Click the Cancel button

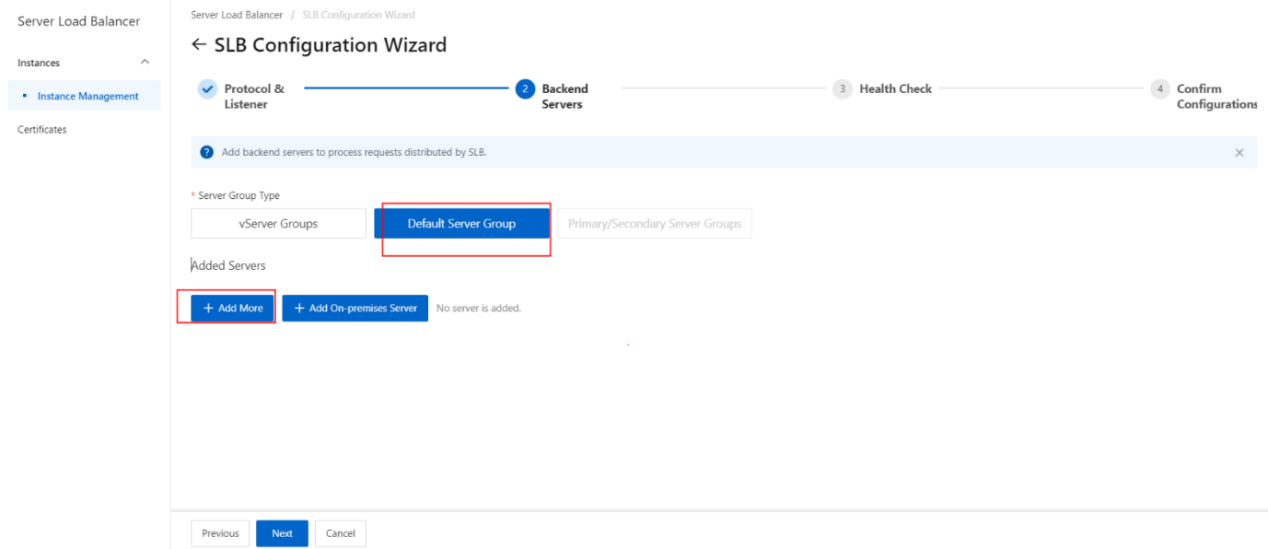pyautogui.click(x=341, y=533)
